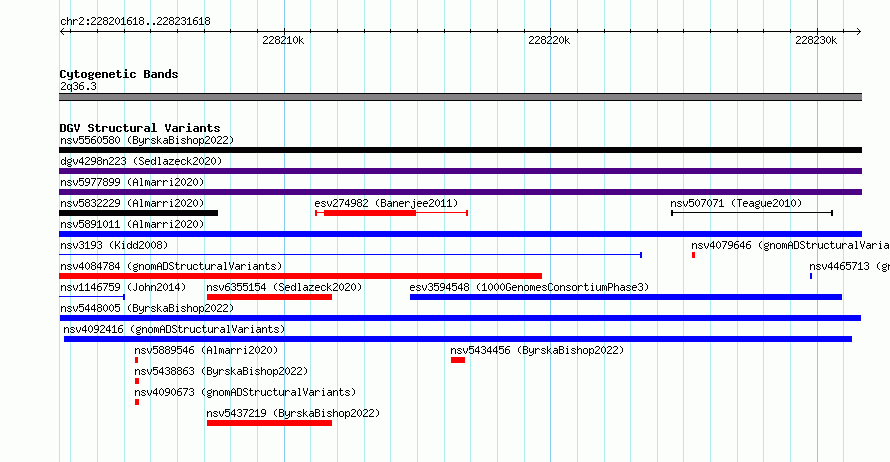Select the tiny red nsv4090673 marker

click(137, 402)
